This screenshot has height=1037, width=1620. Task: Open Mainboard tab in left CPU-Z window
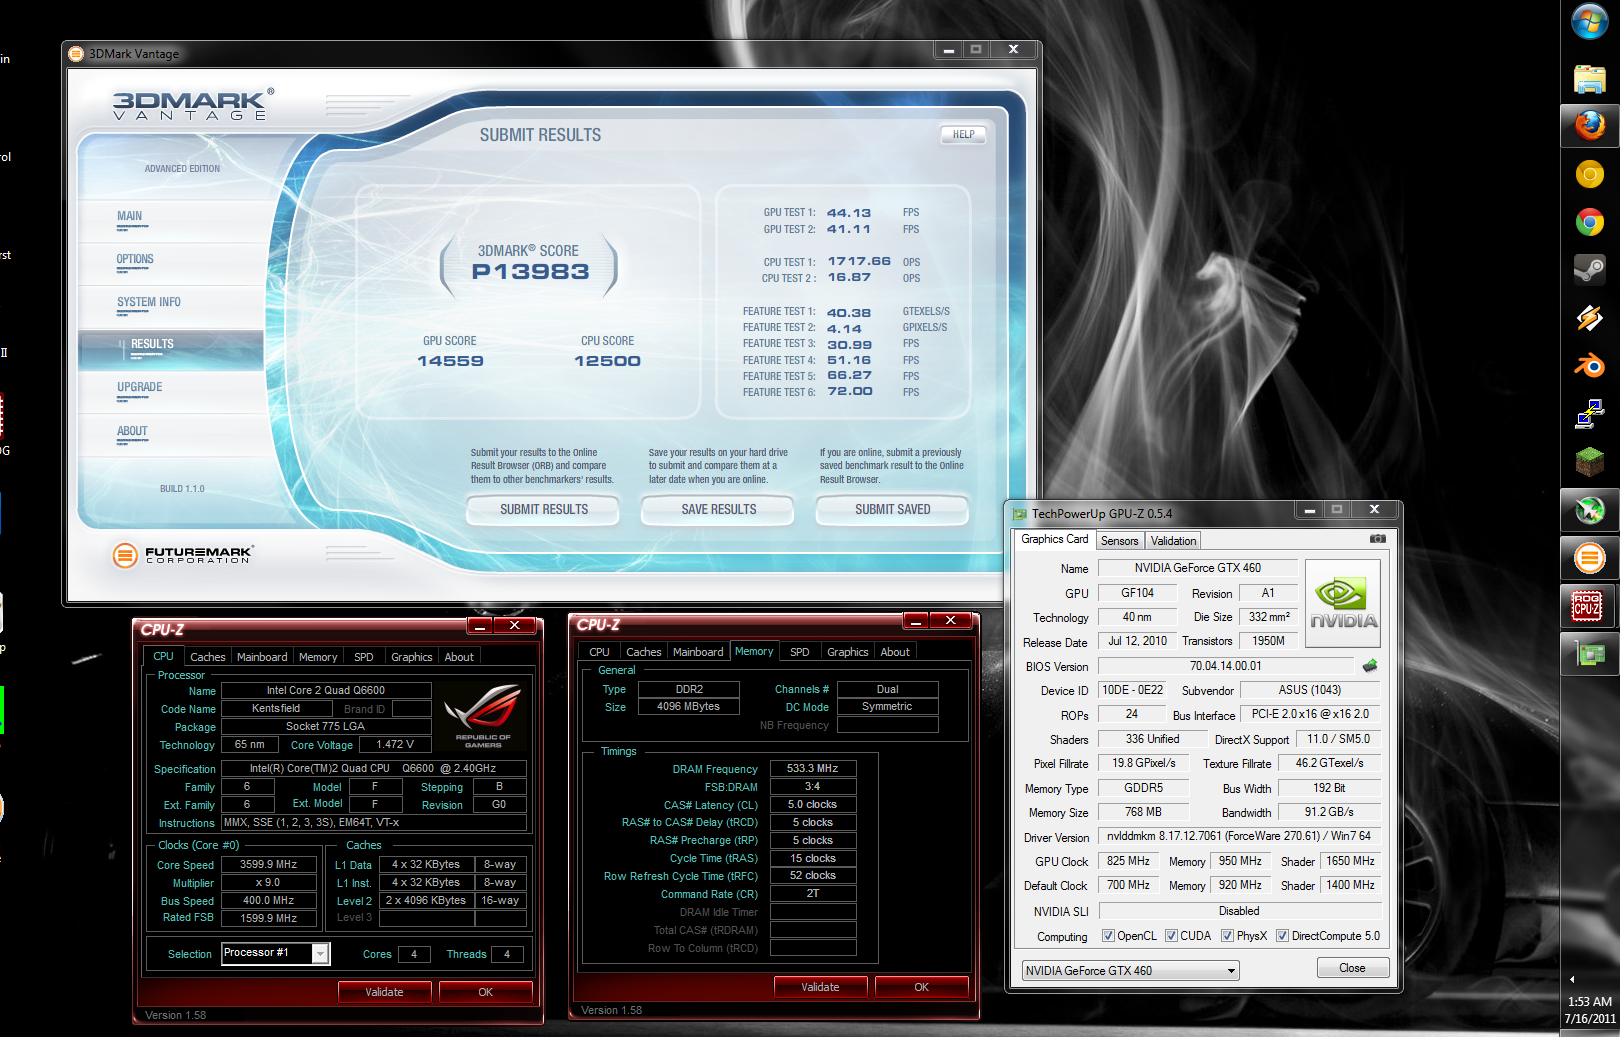coord(262,657)
